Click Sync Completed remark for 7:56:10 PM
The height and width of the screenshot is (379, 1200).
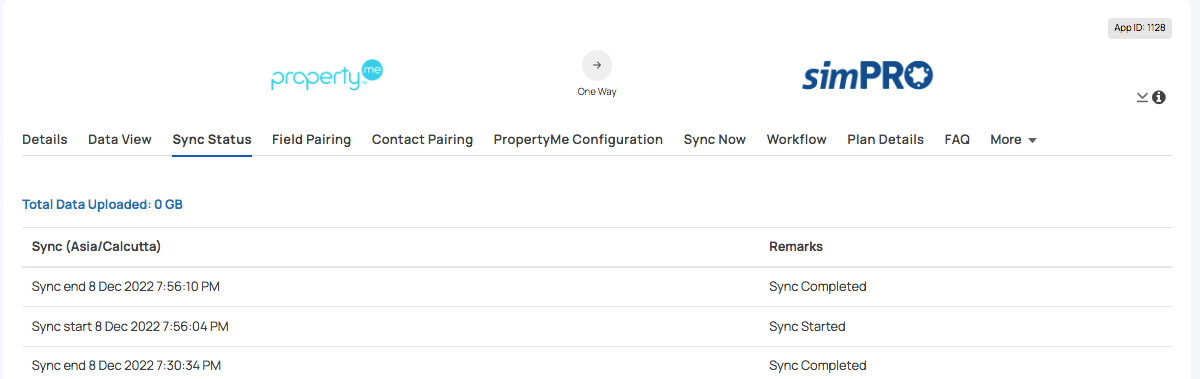click(817, 286)
